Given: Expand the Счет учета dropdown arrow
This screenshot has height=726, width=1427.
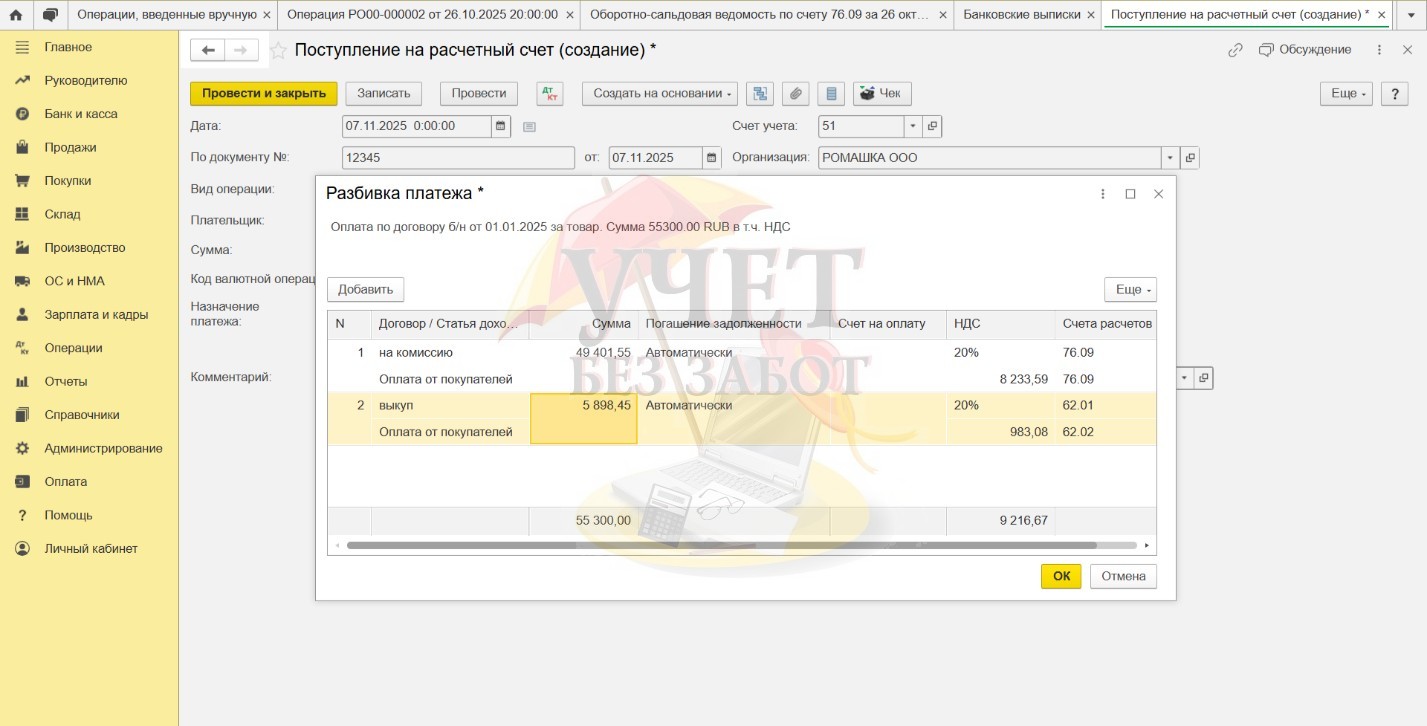Looking at the screenshot, I should click(x=912, y=126).
